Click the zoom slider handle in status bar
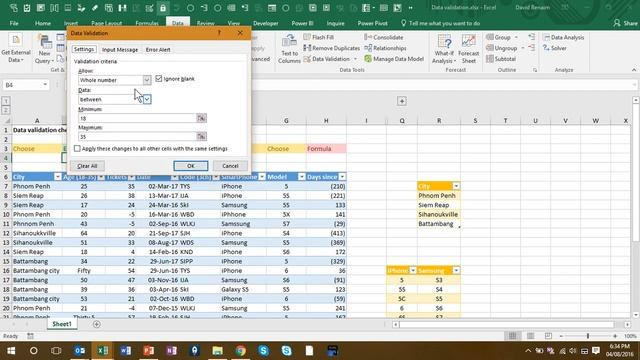The width and height of the screenshot is (640, 360). pyautogui.click(x=588, y=336)
